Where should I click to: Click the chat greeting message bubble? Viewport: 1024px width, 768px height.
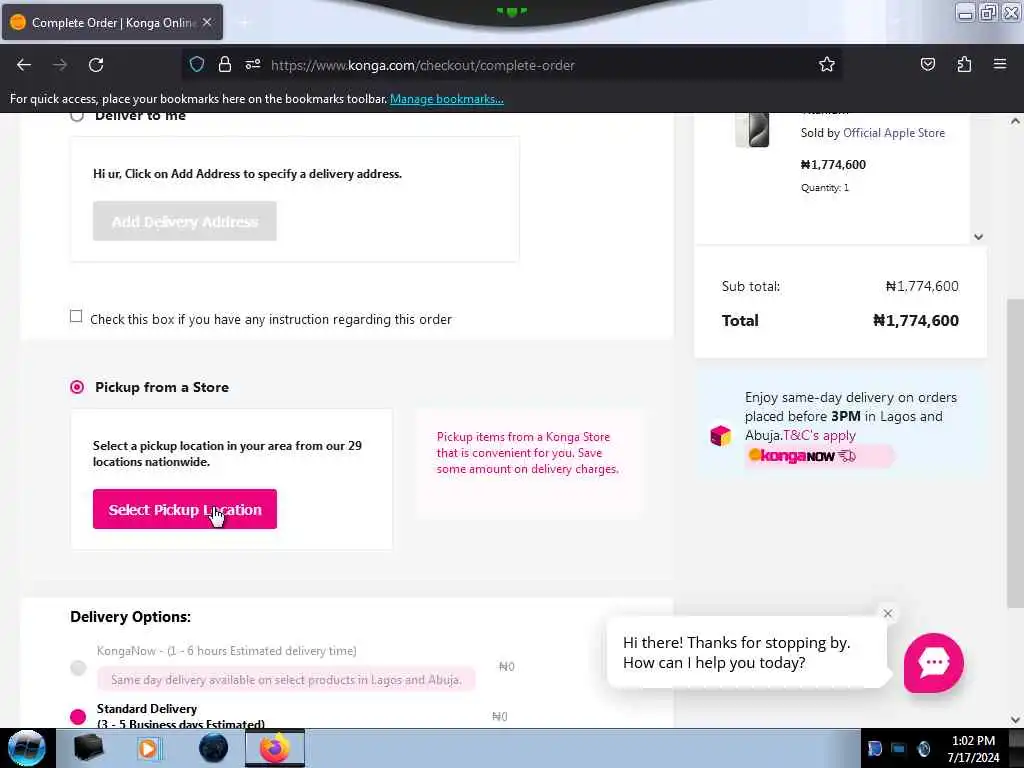746,653
